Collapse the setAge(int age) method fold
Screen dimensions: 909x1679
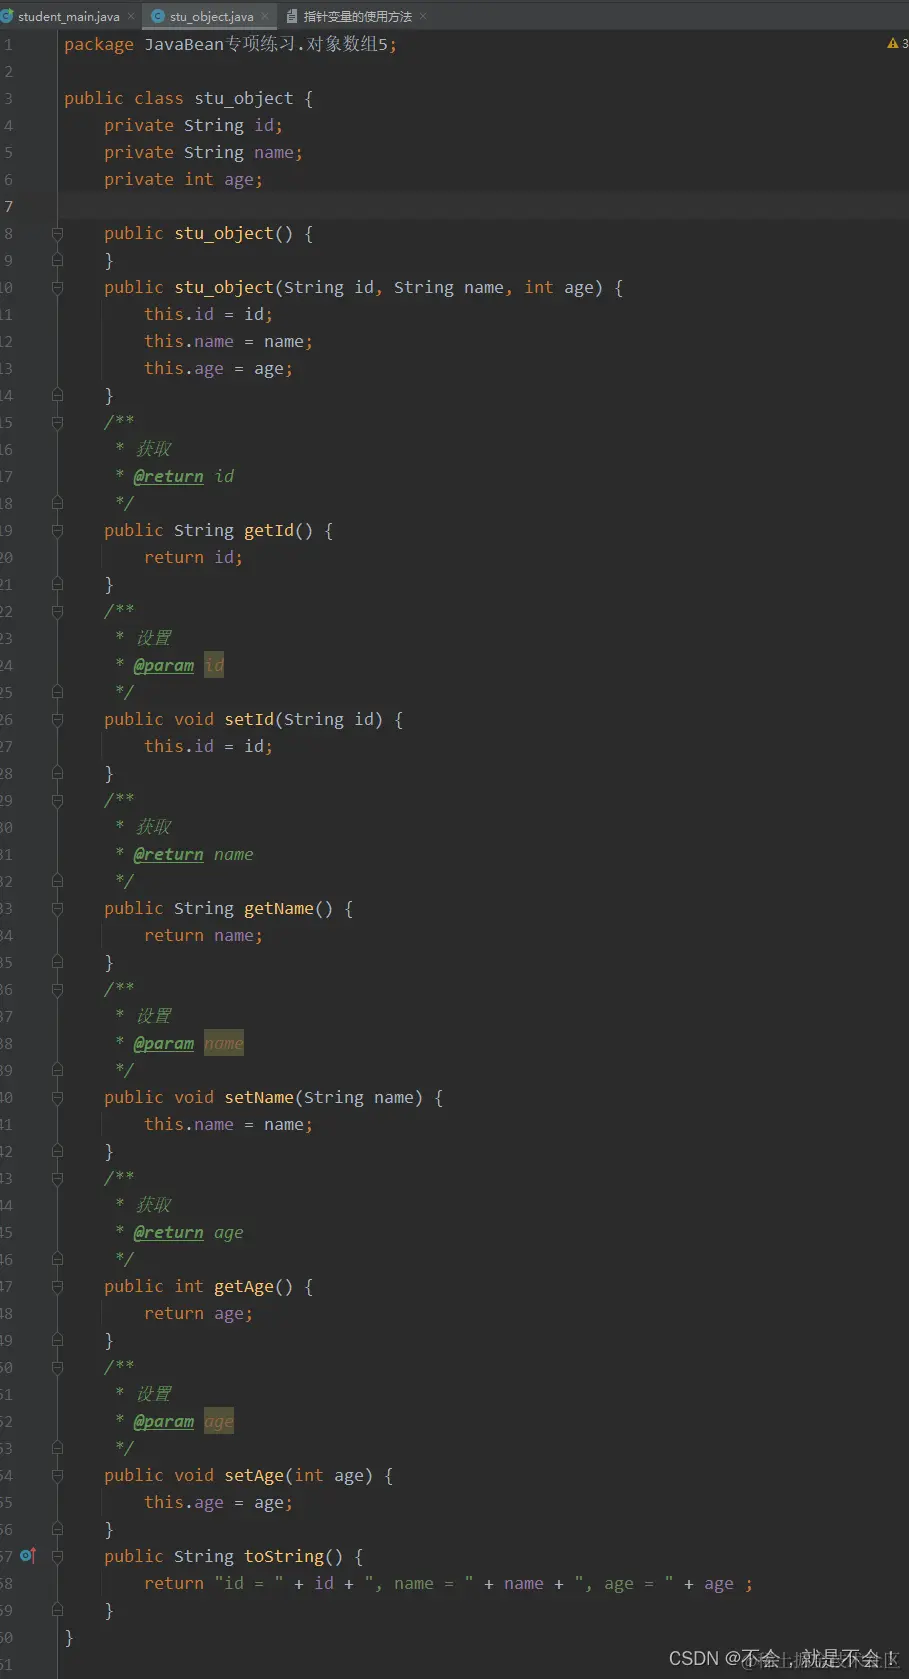(57, 1475)
